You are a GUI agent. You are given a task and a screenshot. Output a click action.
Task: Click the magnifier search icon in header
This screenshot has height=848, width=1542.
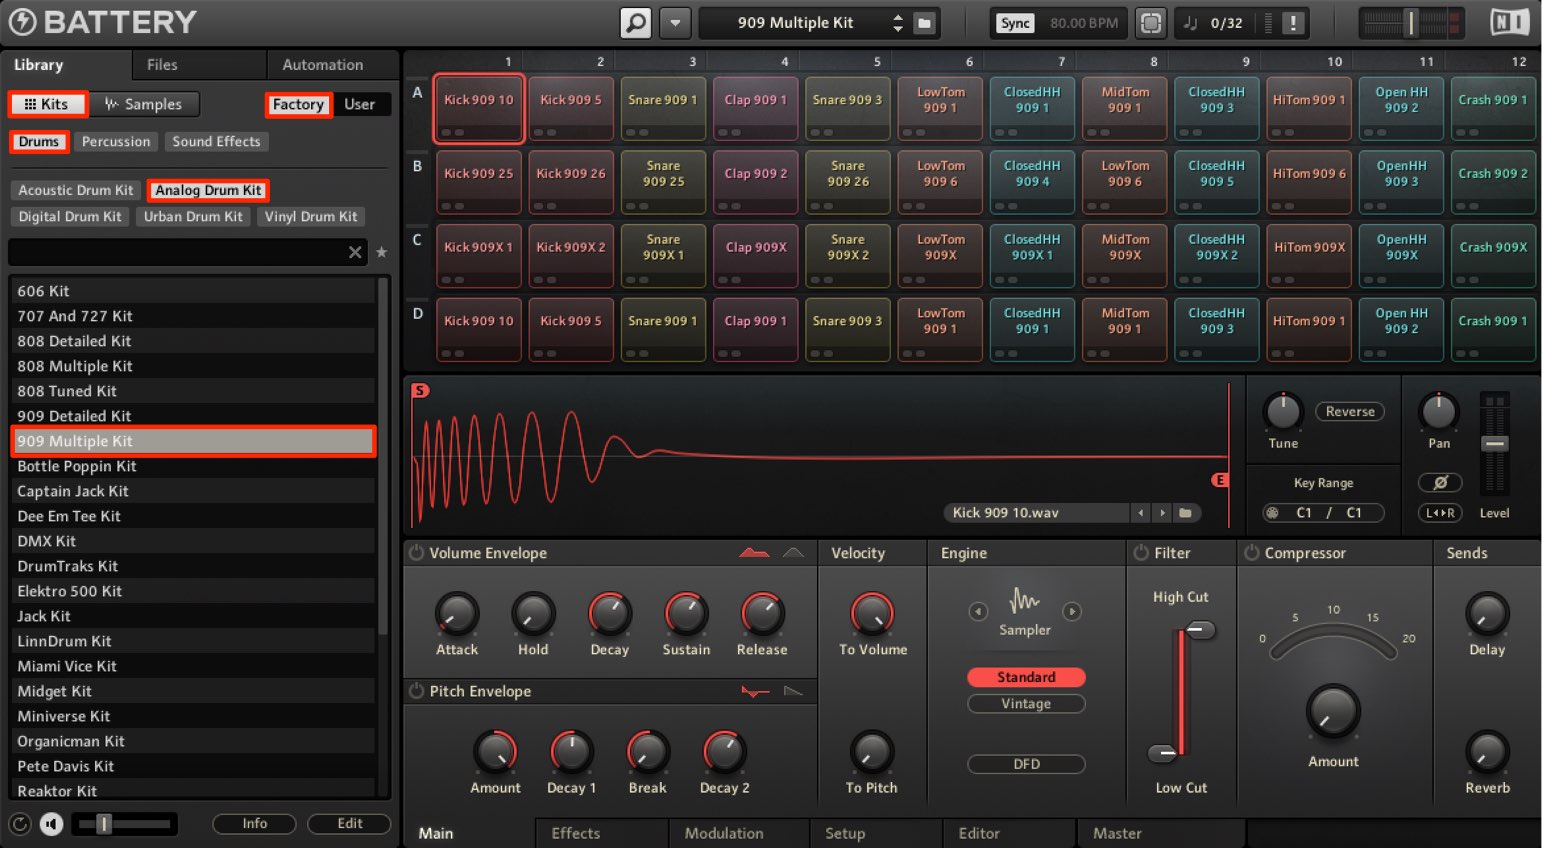(x=635, y=22)
